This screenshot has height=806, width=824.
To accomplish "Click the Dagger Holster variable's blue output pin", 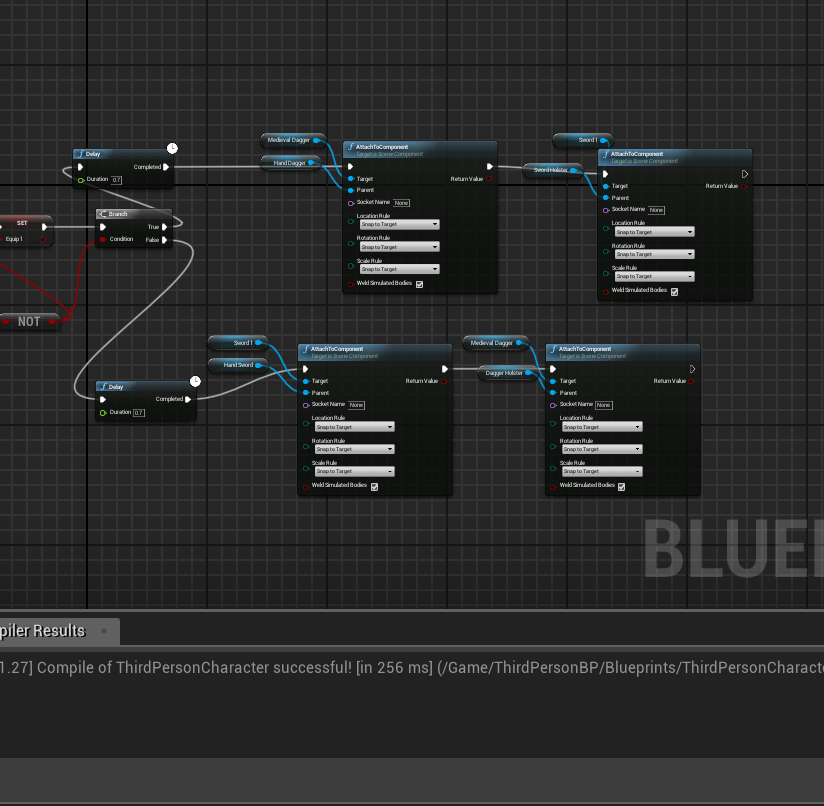I will (528, 373).
